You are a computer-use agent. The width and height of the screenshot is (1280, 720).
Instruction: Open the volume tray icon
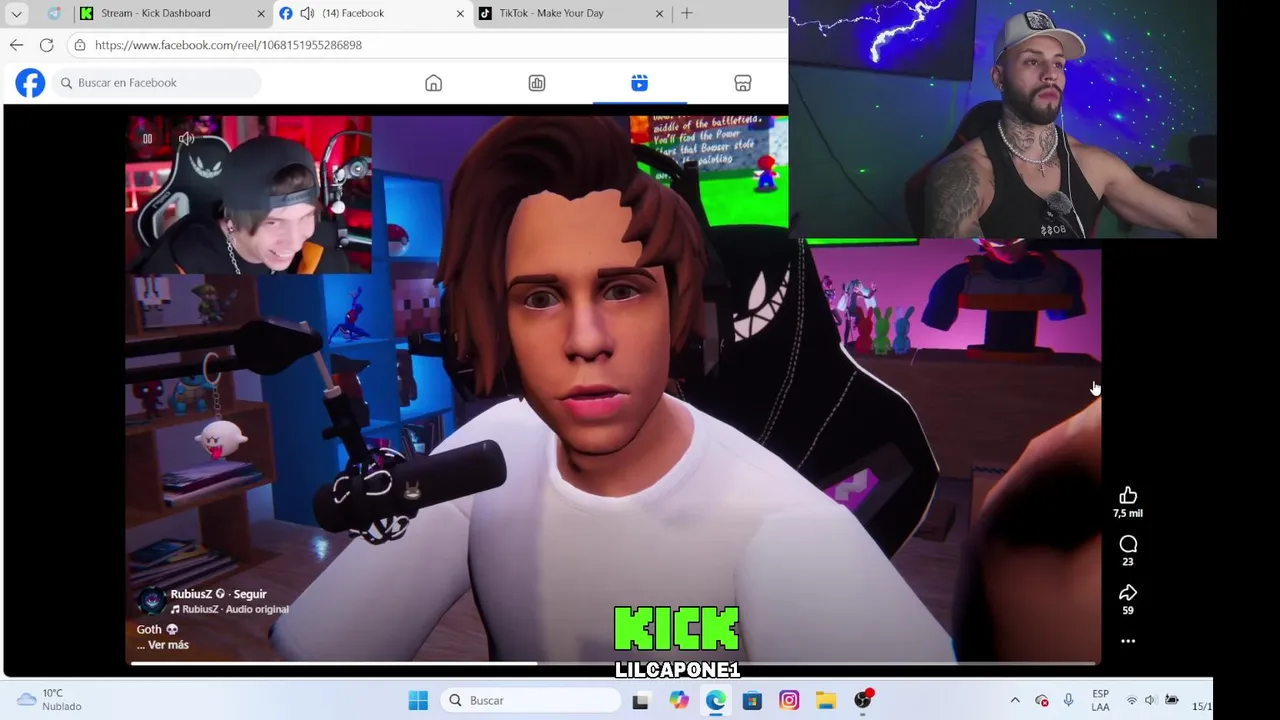tap(1151, 700)
